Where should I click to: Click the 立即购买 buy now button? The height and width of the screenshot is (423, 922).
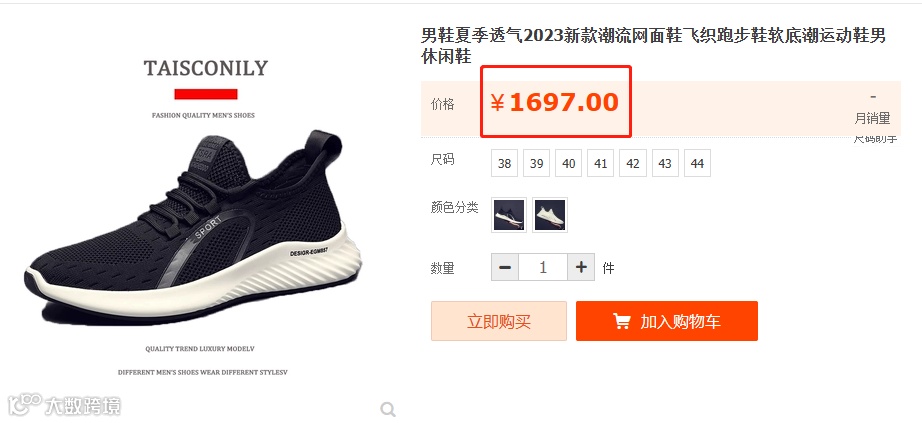click(x=499, y=321)
